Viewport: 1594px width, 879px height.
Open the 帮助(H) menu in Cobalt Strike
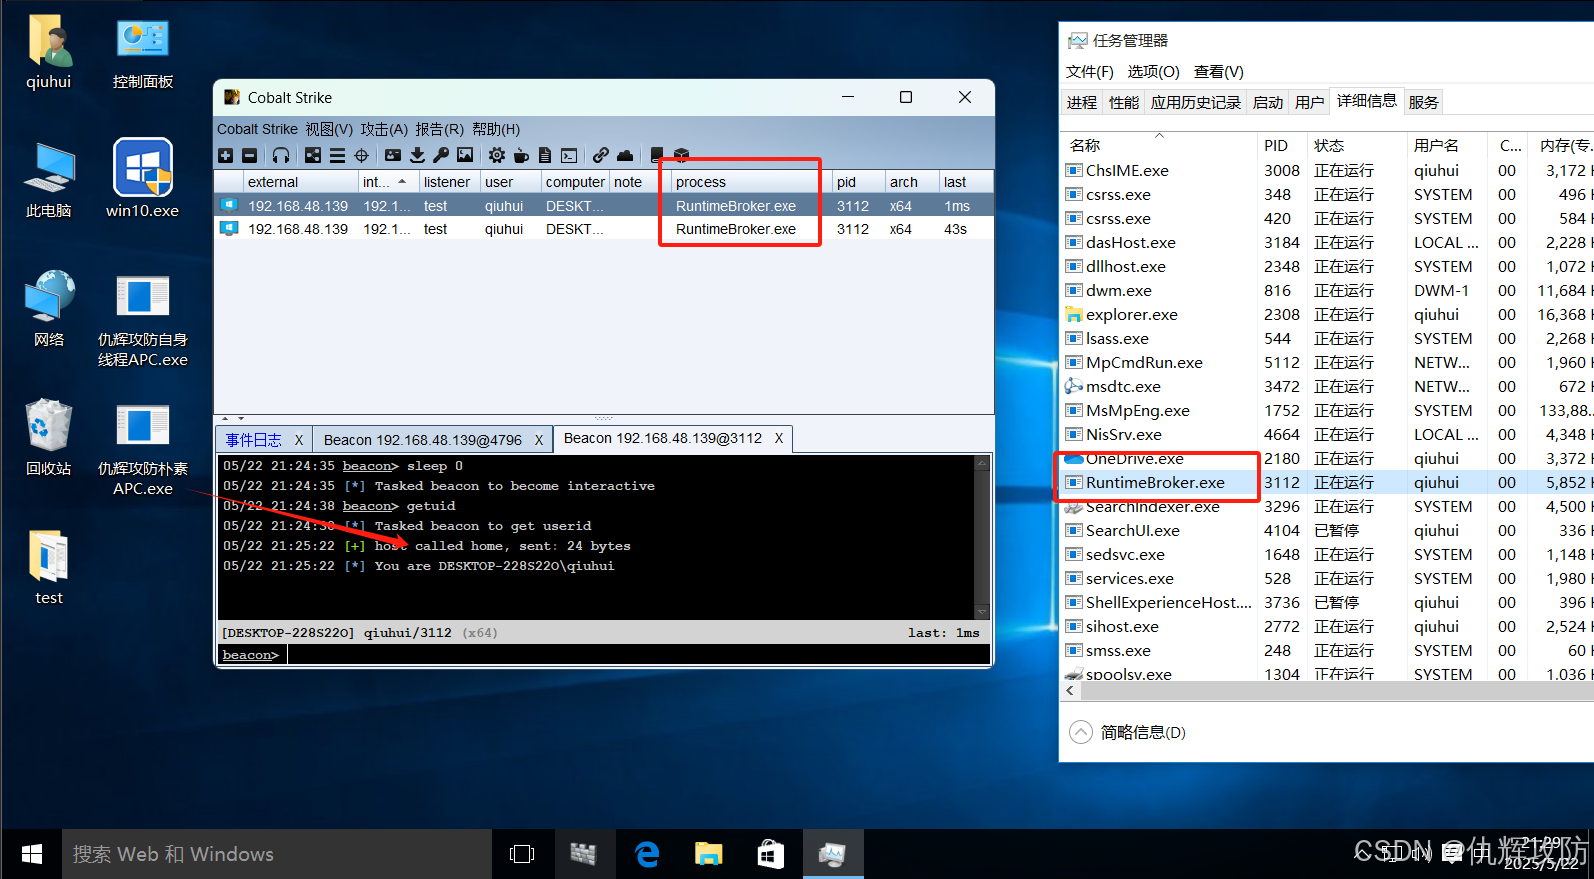[x=496, y=129]
